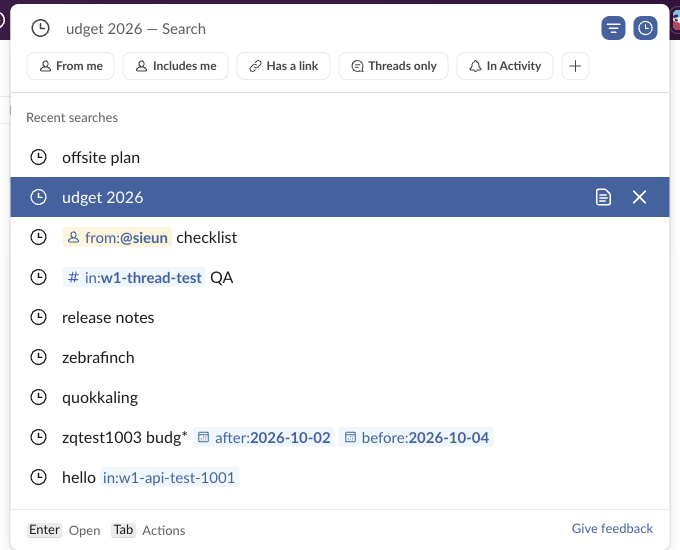Click the clock icon beside 'zebrafinch'

pyautogui.click(x=39, y=357)
